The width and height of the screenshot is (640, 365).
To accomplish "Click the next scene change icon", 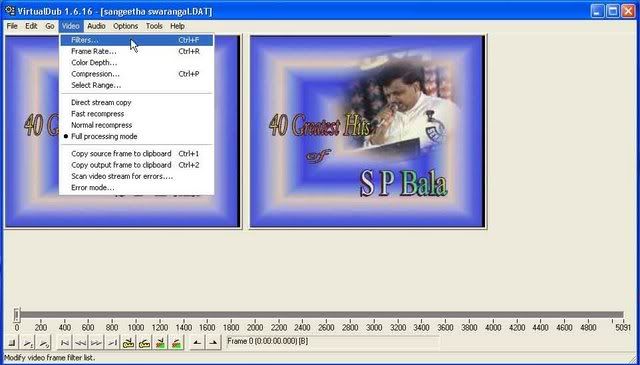I will pyautogui.click(x=176, y=343).
